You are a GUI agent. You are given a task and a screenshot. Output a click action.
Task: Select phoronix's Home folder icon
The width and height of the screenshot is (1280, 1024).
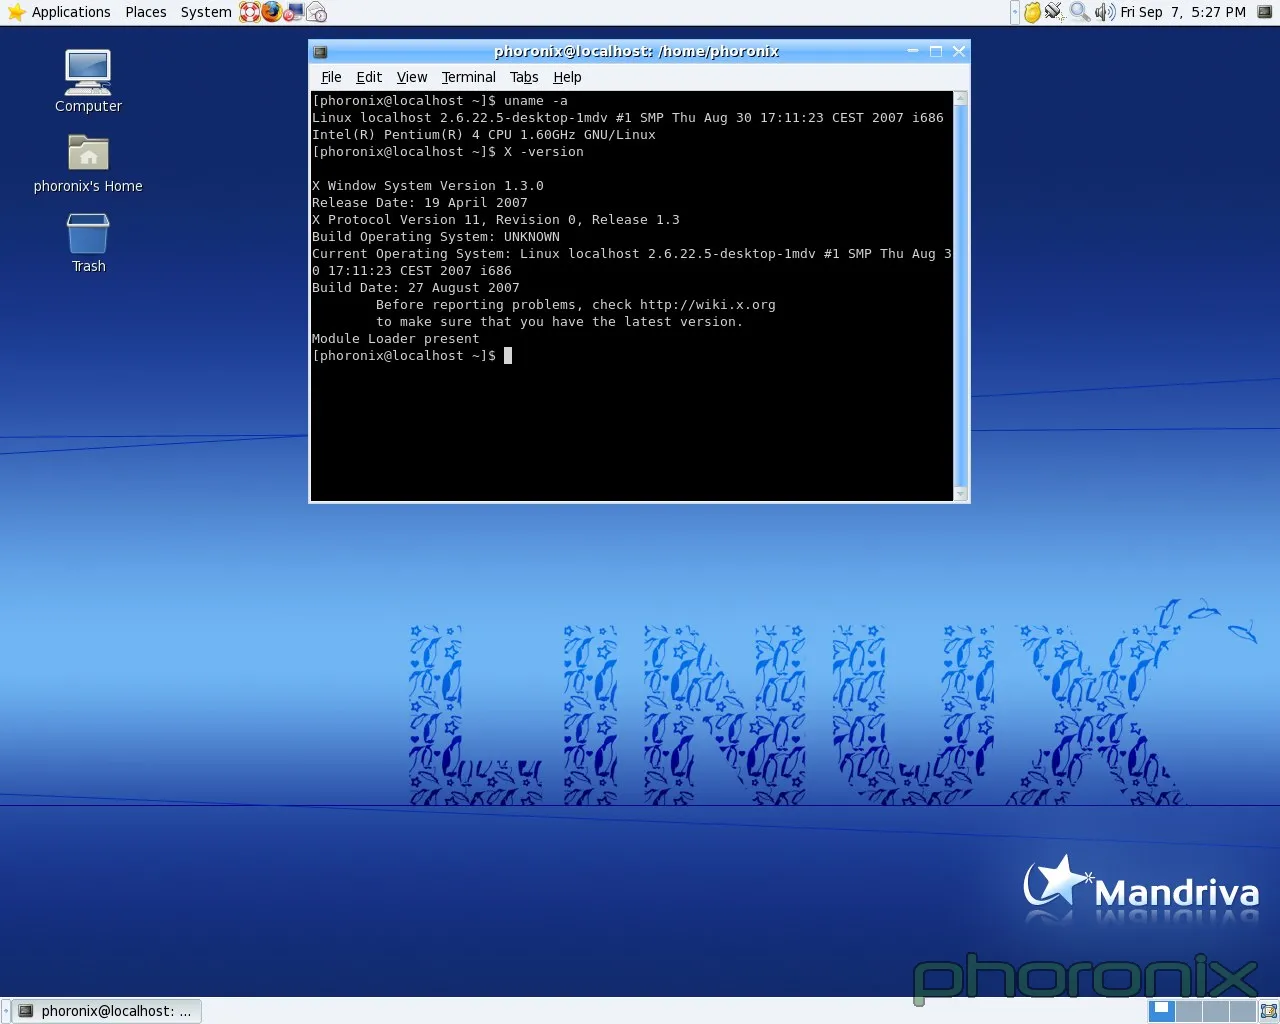[x=88, y=154]
